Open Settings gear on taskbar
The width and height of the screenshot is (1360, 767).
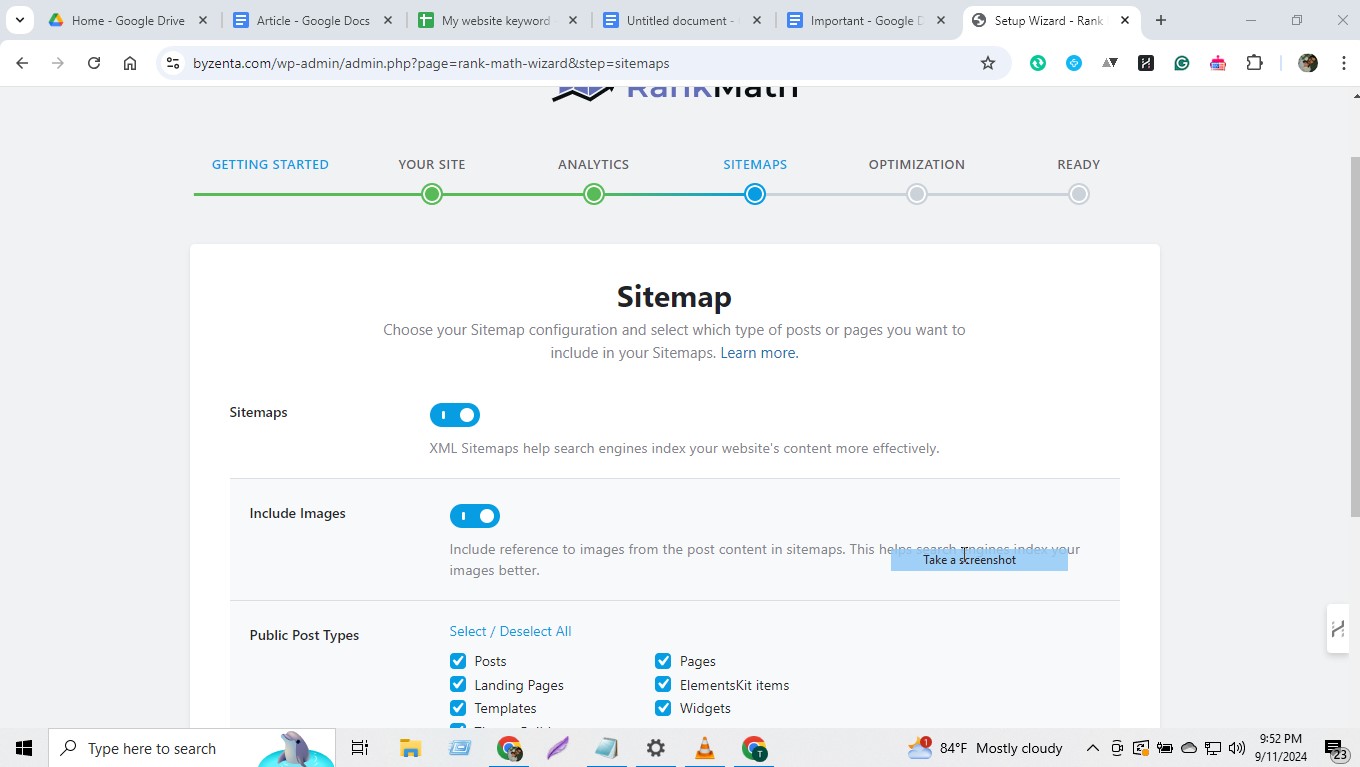coord(656,748)
